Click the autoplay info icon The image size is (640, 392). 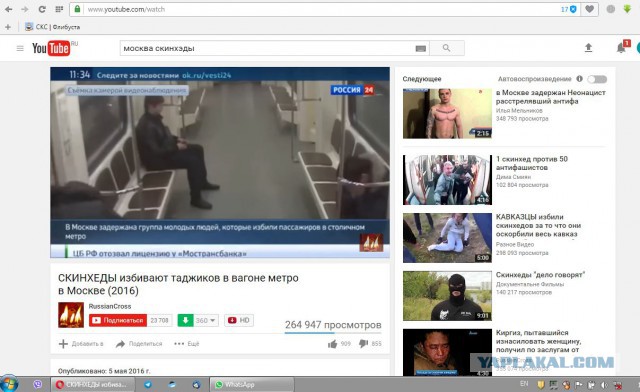tap(579, 78)
